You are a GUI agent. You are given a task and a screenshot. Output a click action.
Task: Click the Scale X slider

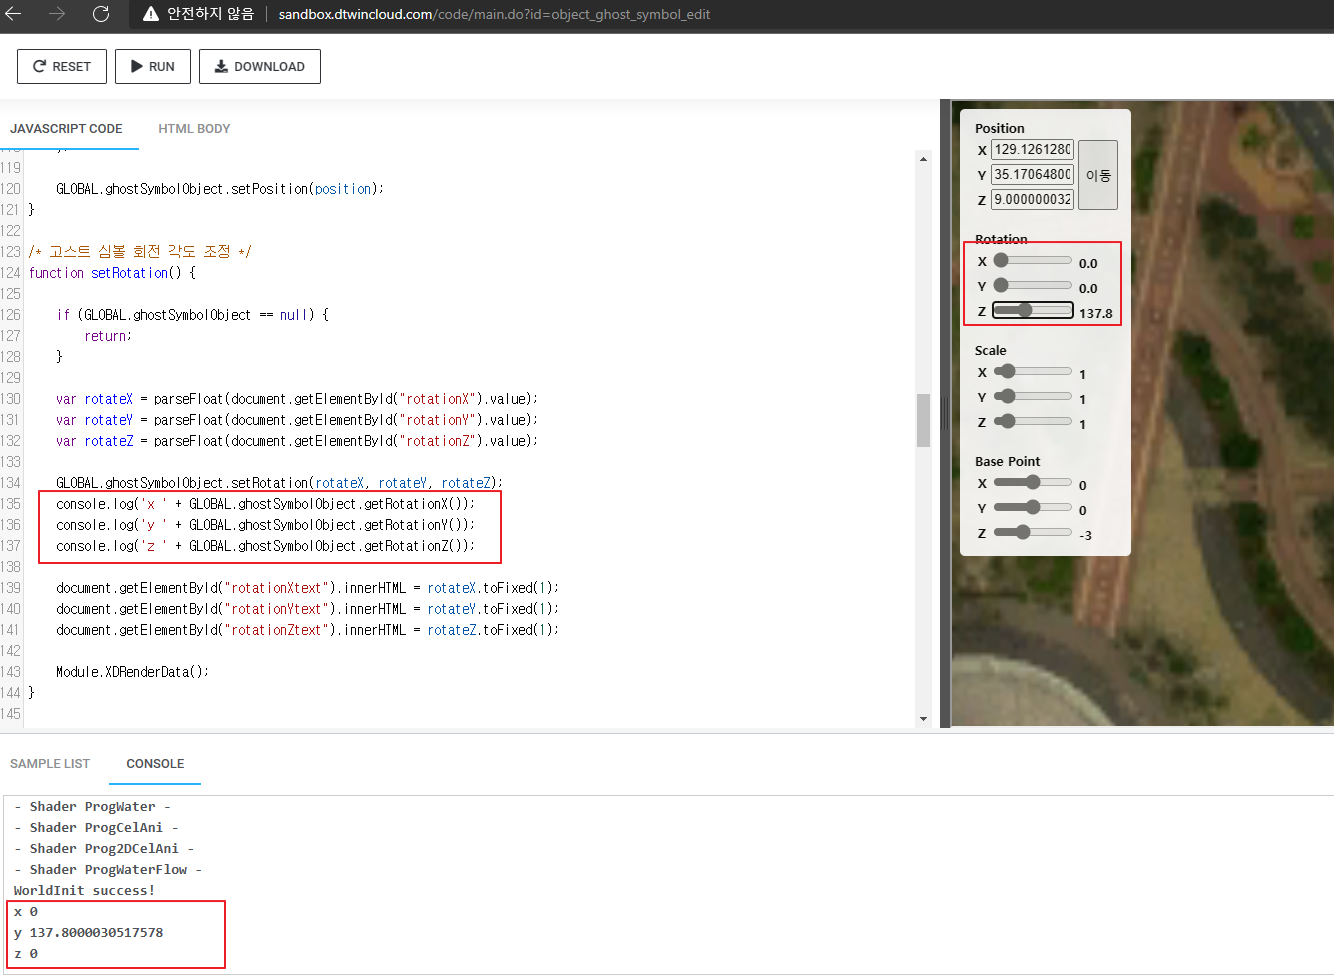[1031, 372]
